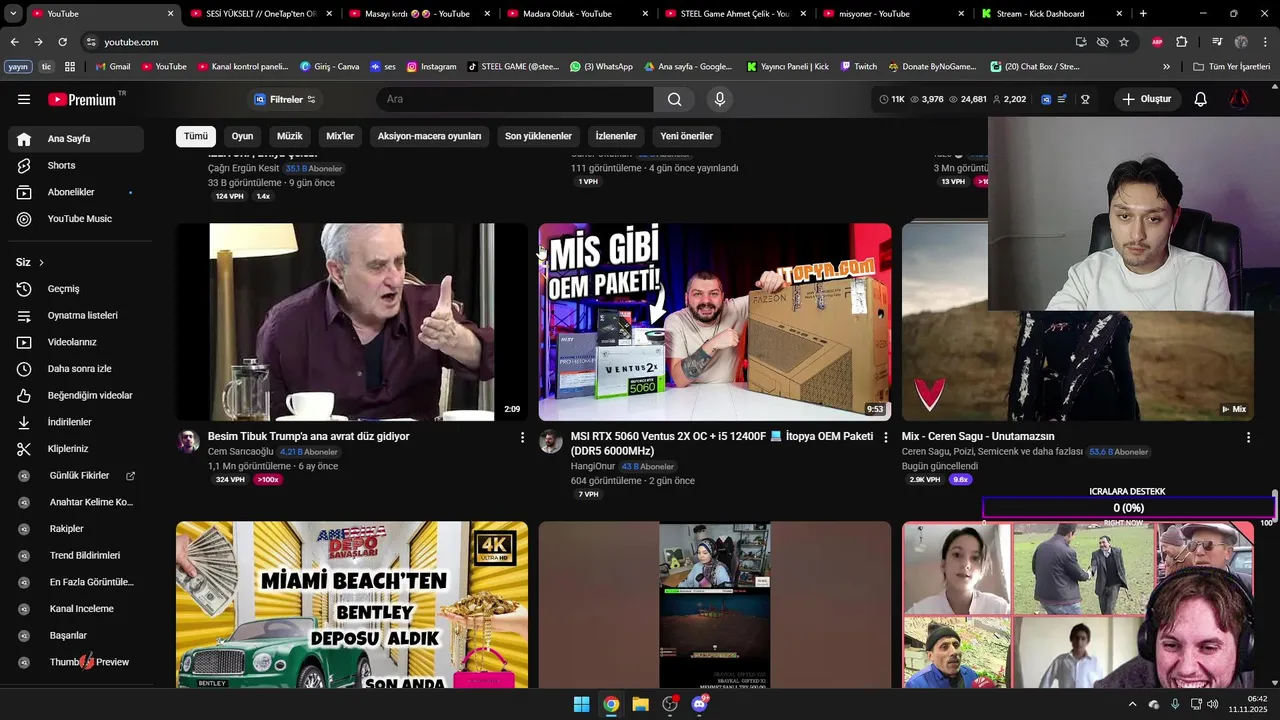Image resolution: width=1280 pixels, height=720 pixels.
Task: Open options for the MSI RTX 5060 video
Action: click(885, 437)
